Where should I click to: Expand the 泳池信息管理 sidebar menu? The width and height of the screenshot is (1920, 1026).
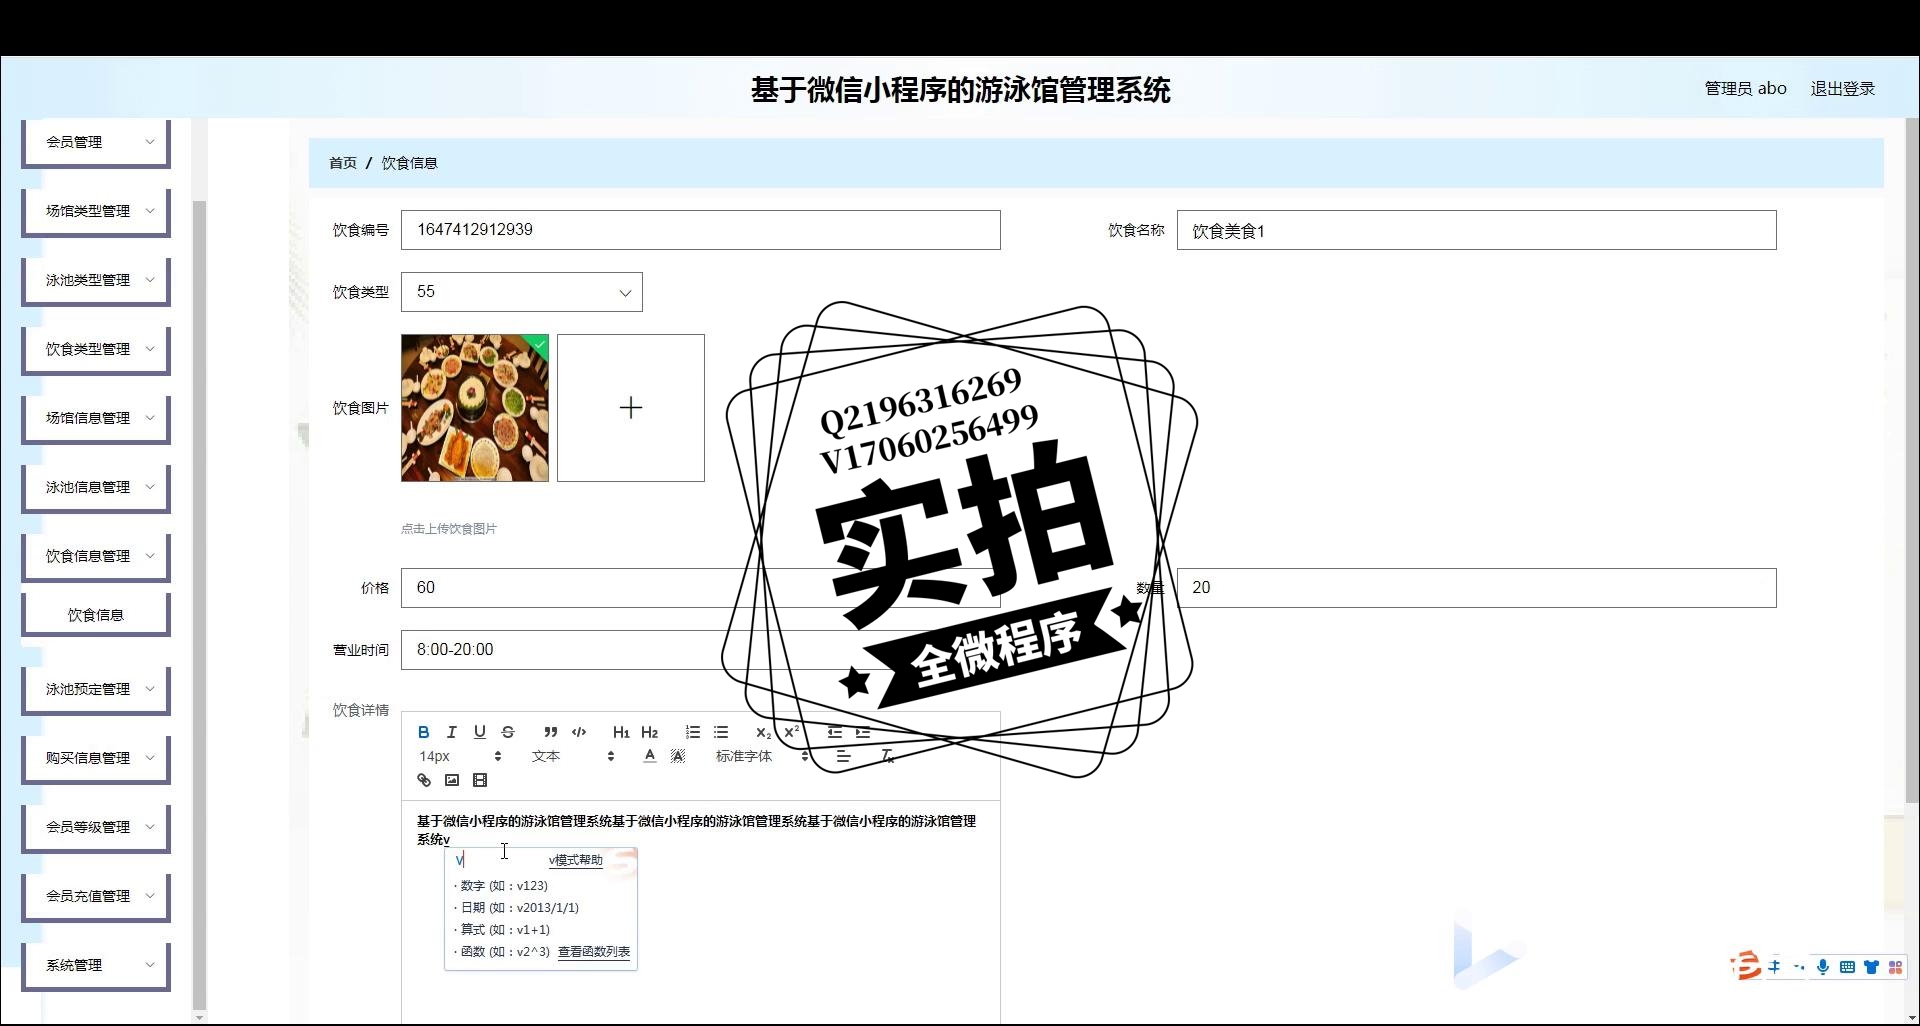click(x=96, y=487)
